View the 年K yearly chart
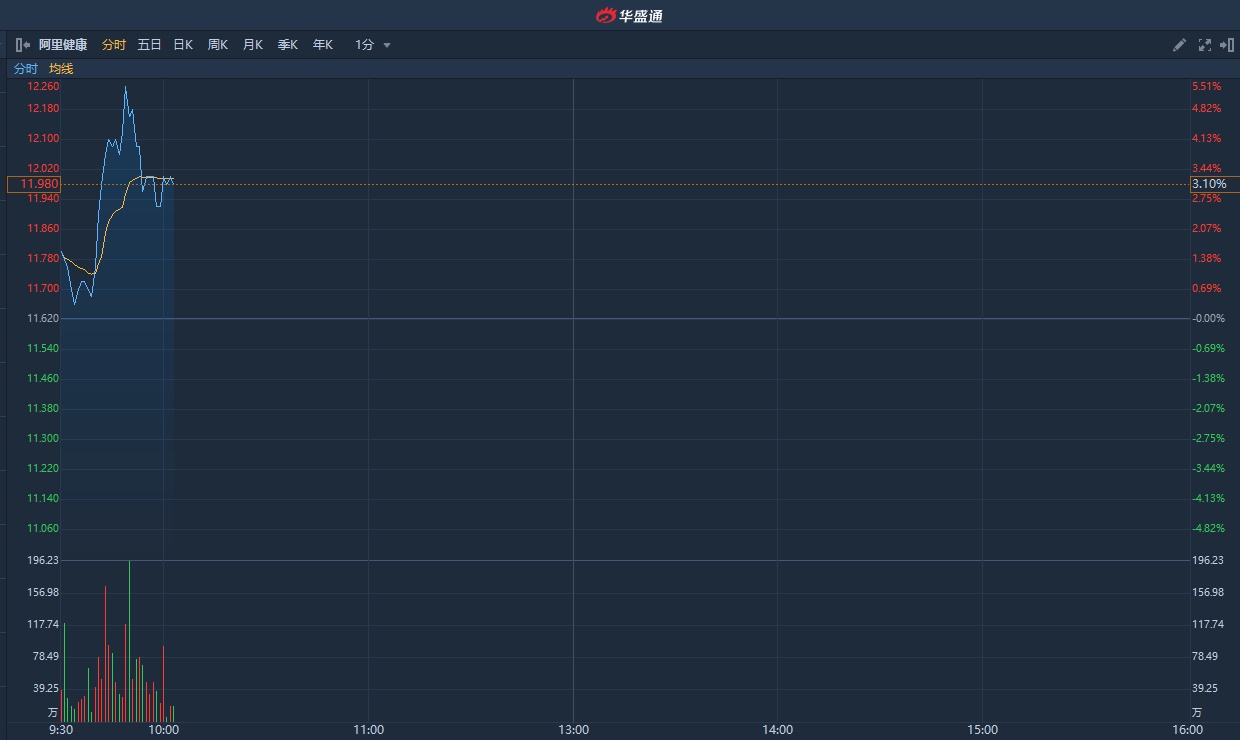This screenshot has height=740, width=1240. click(323, 45)
